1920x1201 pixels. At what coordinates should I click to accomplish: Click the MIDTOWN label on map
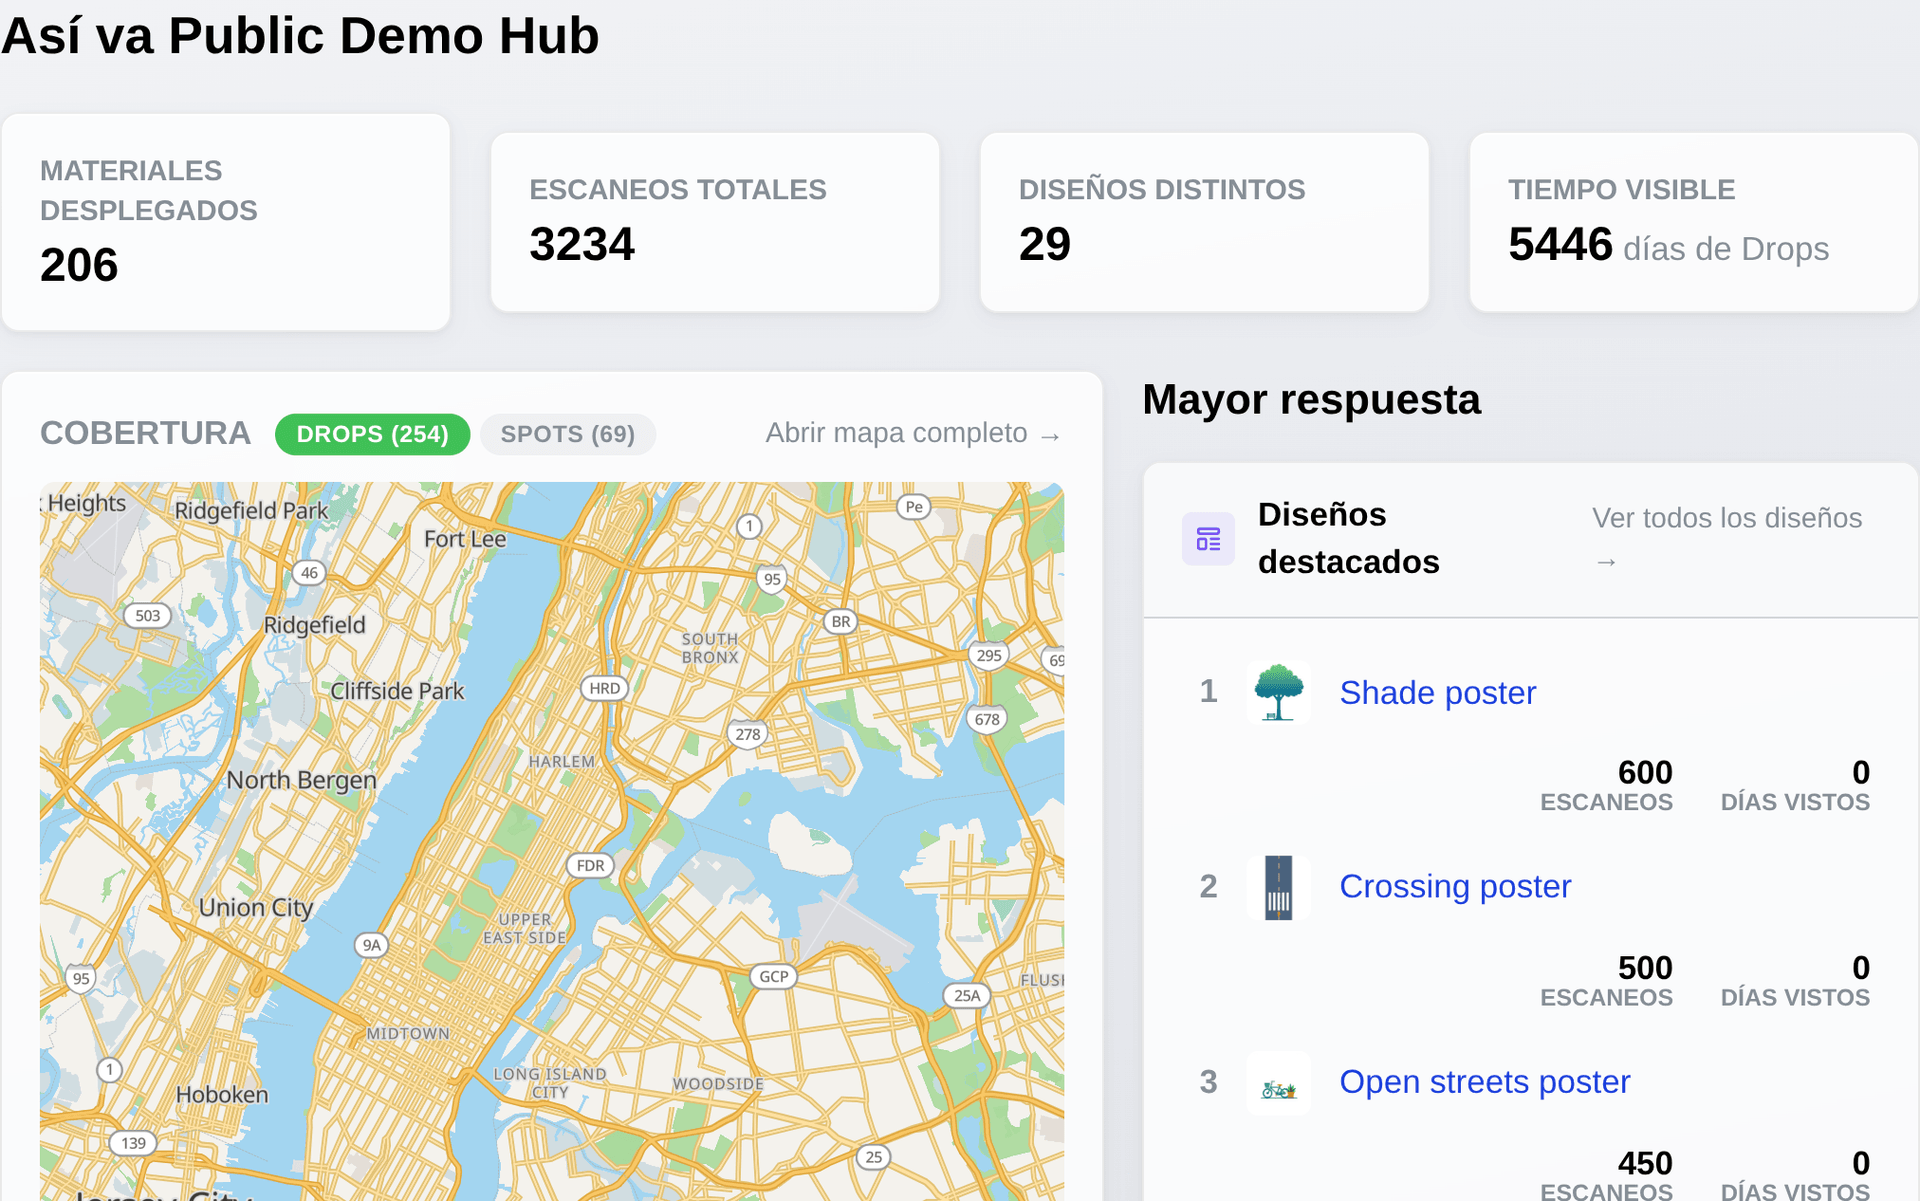point(408,1034)
